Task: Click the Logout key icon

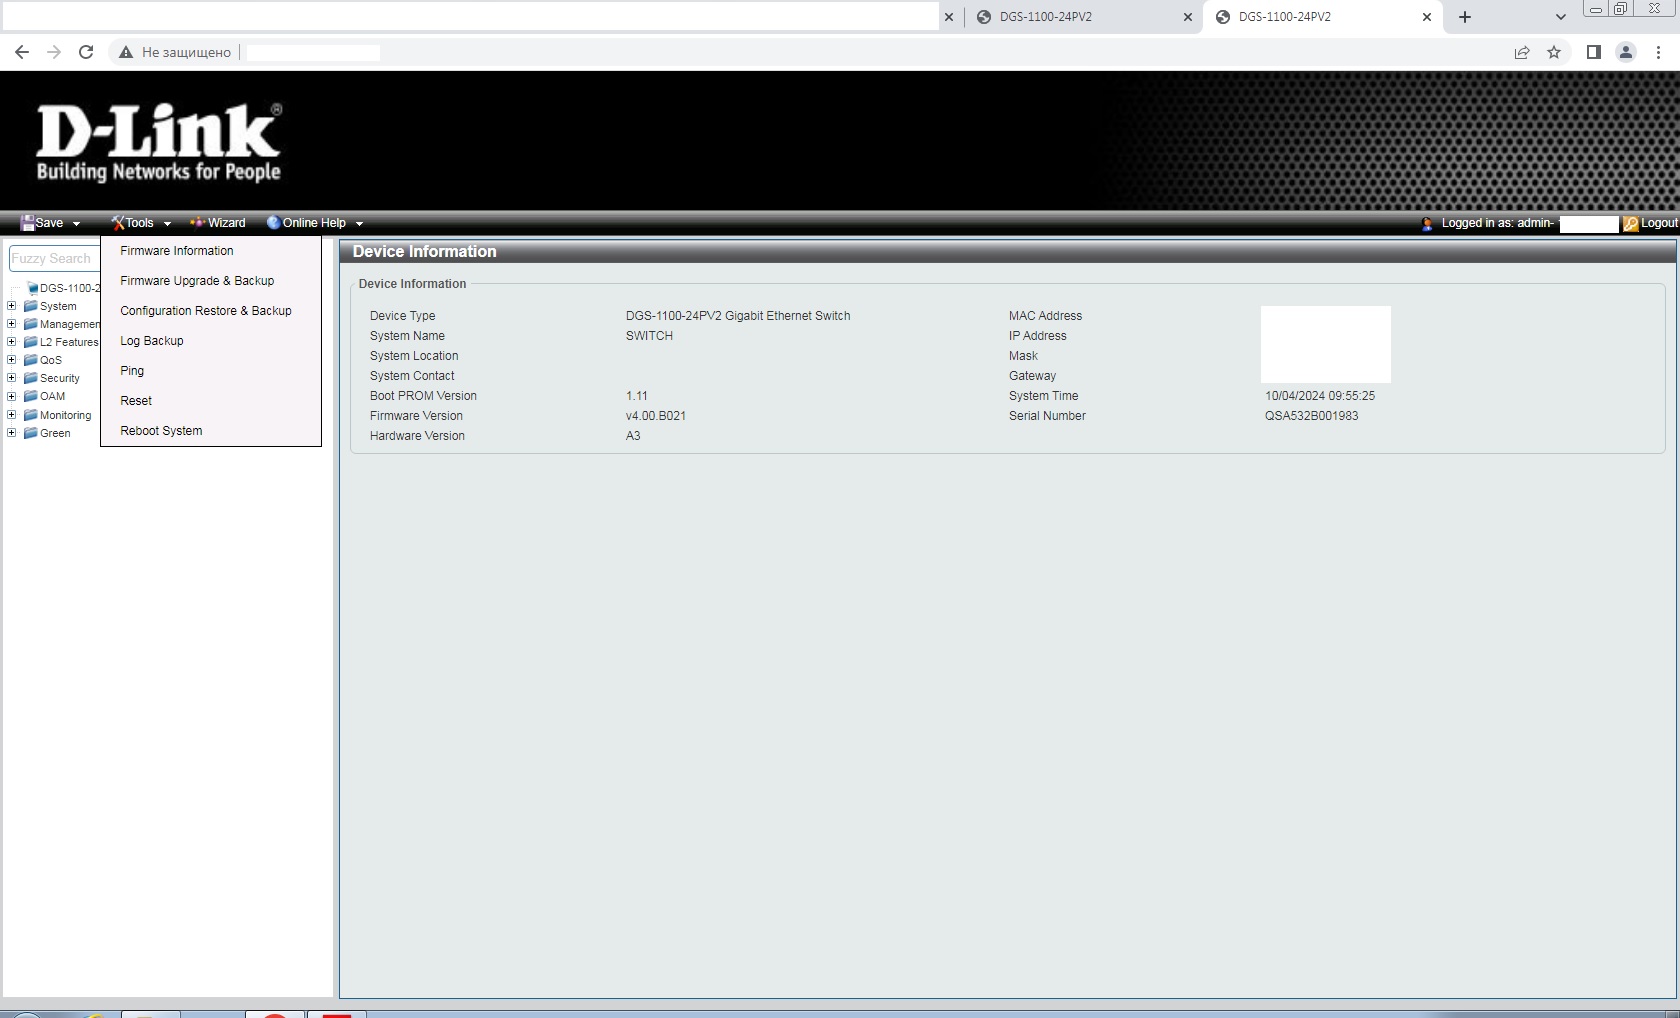Action: tap(1630, 224)
